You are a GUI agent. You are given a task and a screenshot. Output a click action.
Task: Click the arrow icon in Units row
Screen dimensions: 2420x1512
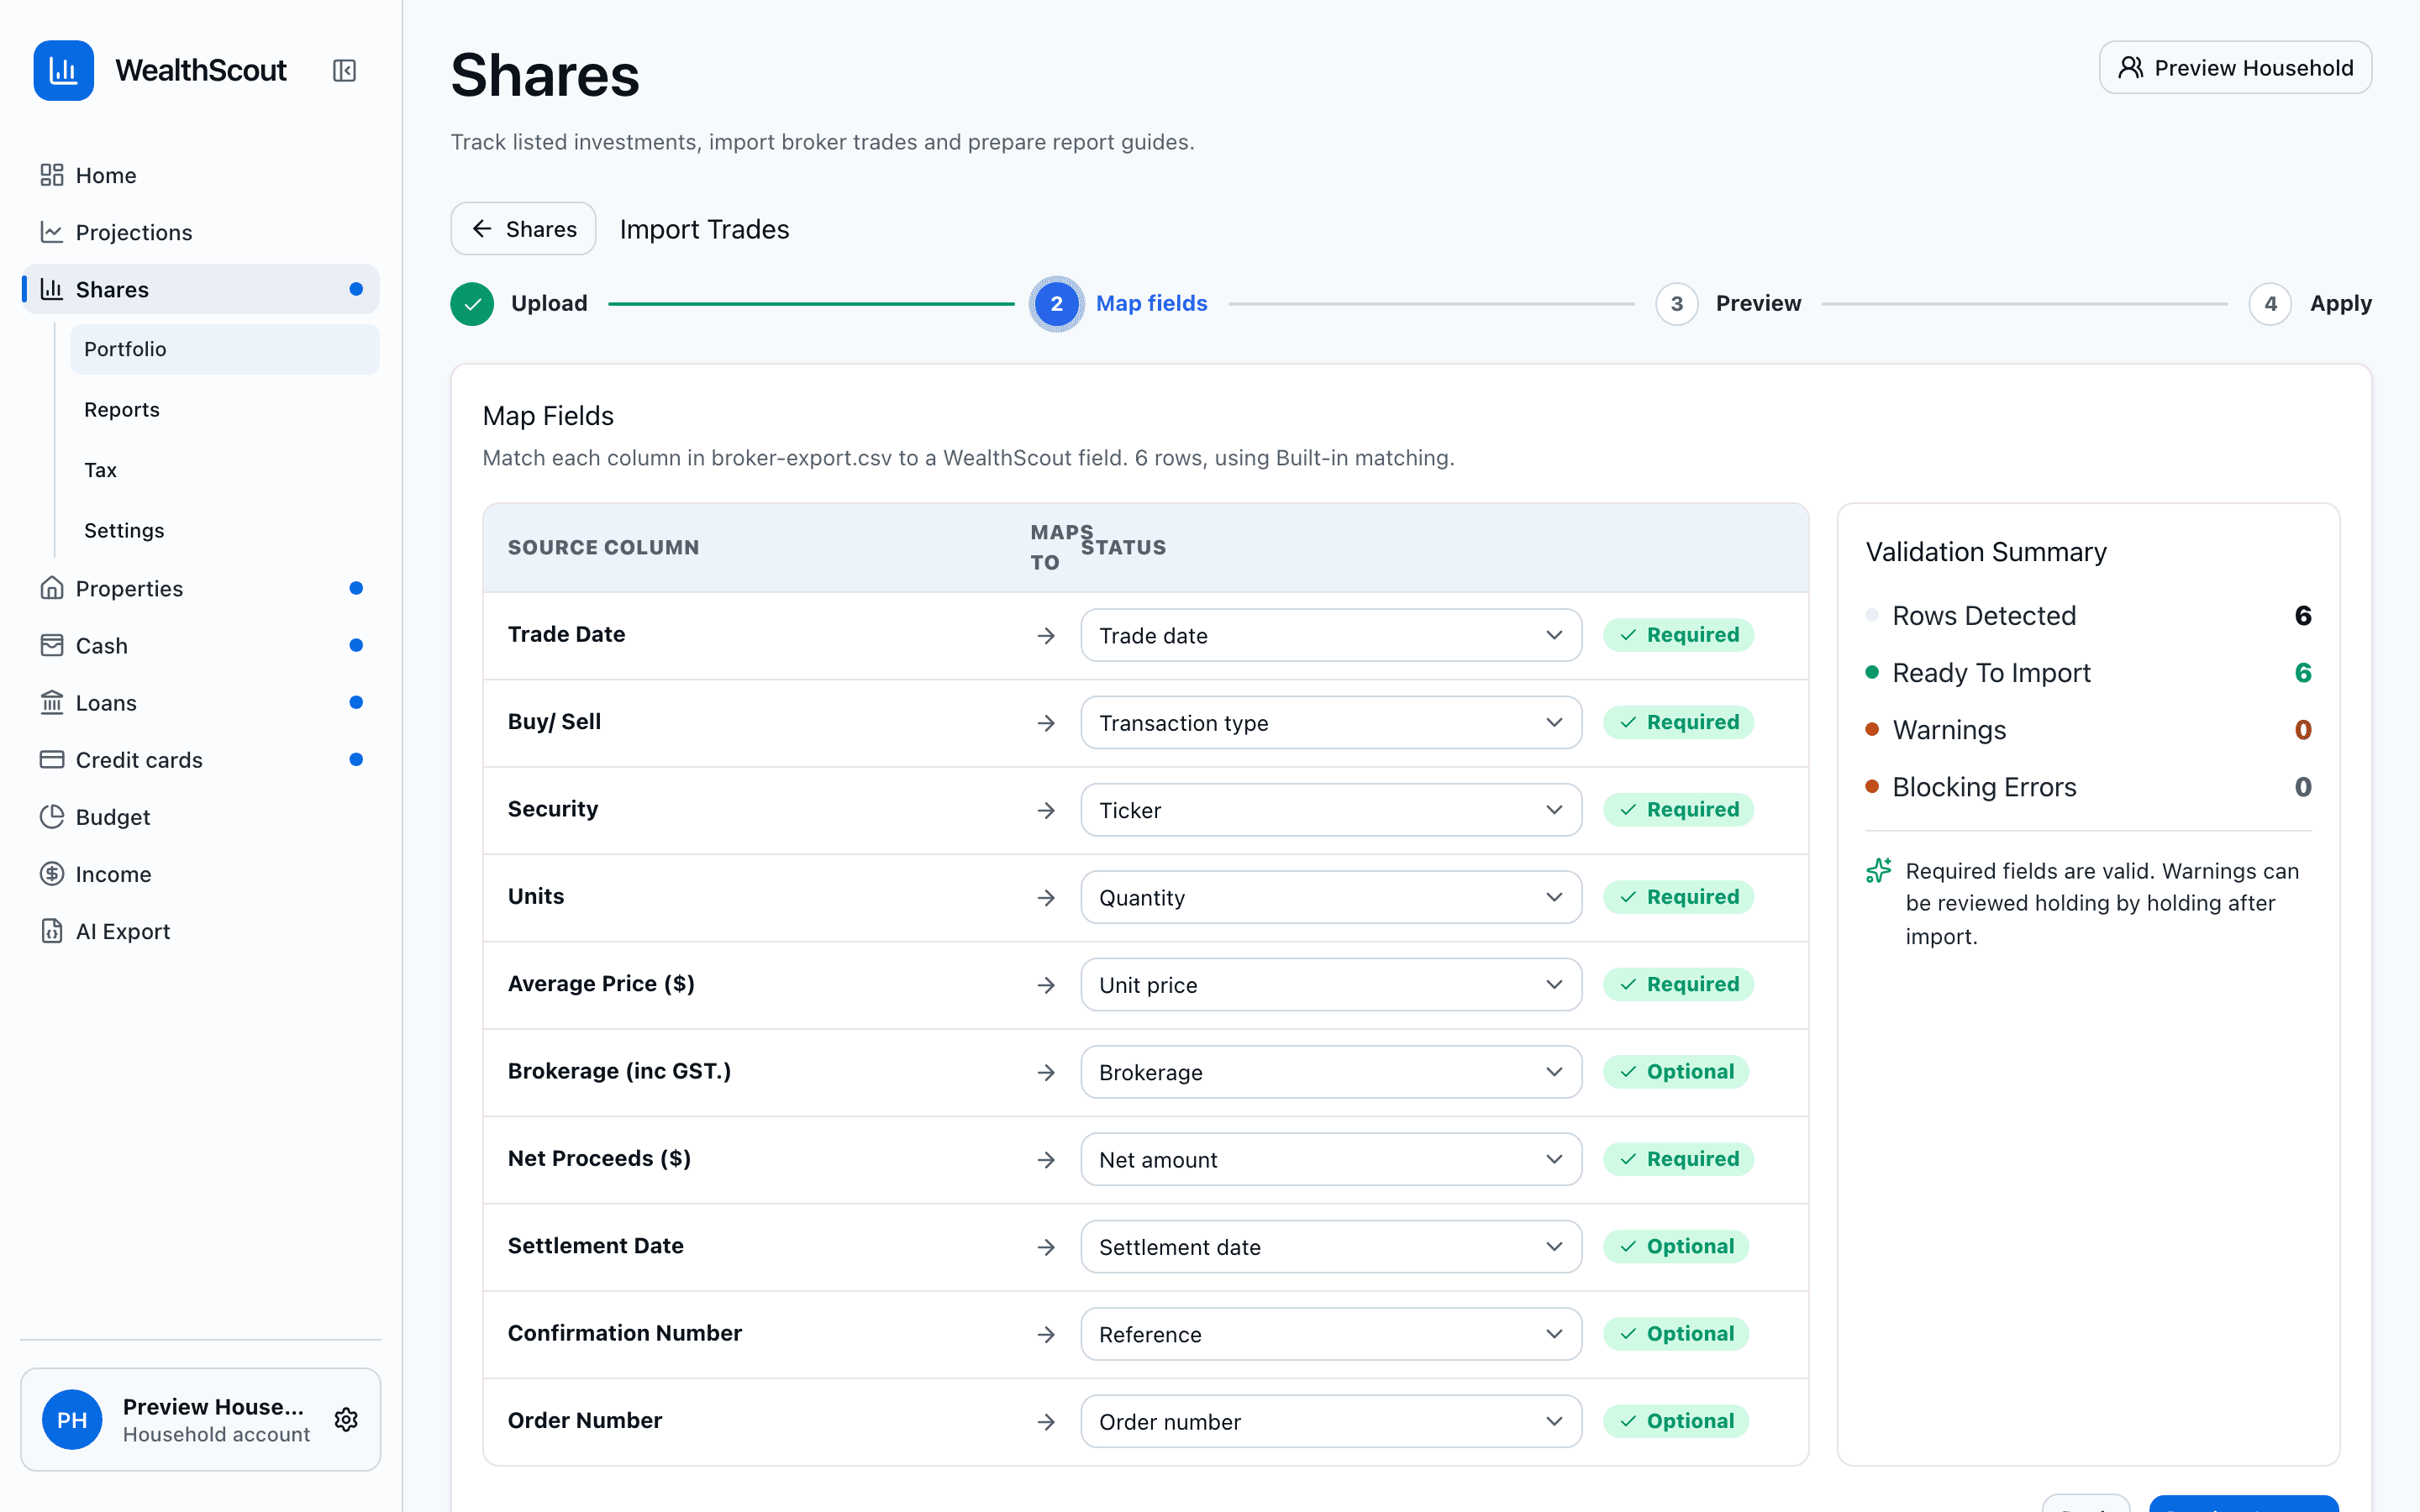pyautogui.click(x=1046, y=898)
